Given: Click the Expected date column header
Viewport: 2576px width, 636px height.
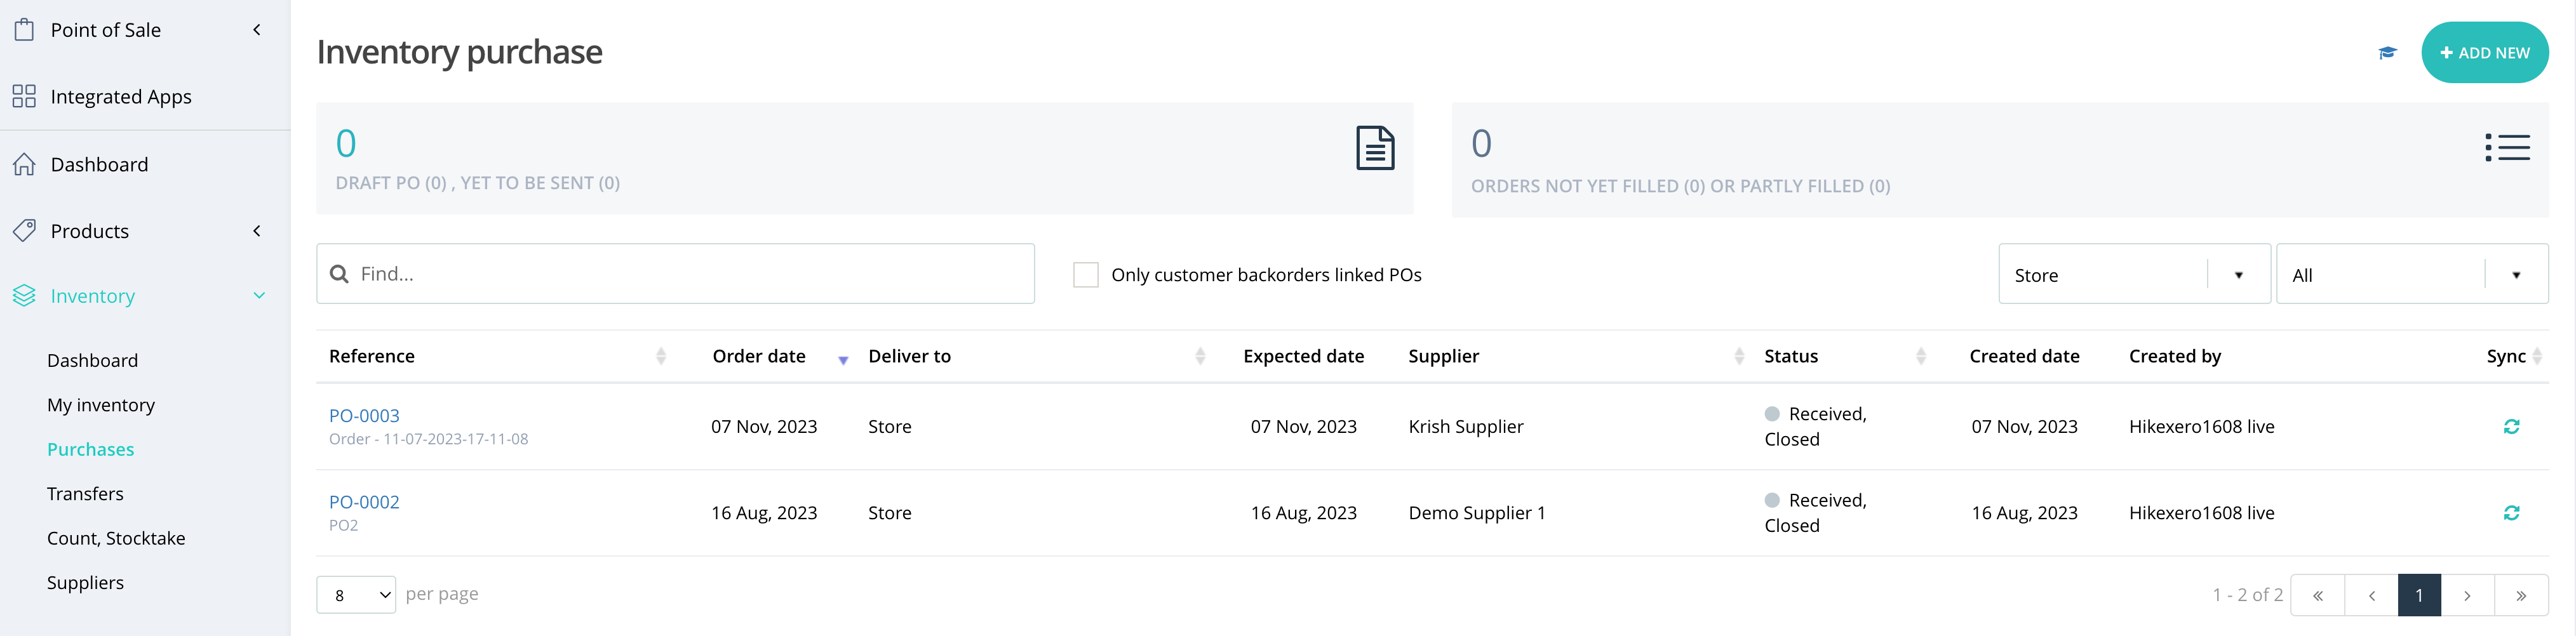Looking at the screenshot, I should [x=1303, y=356].
